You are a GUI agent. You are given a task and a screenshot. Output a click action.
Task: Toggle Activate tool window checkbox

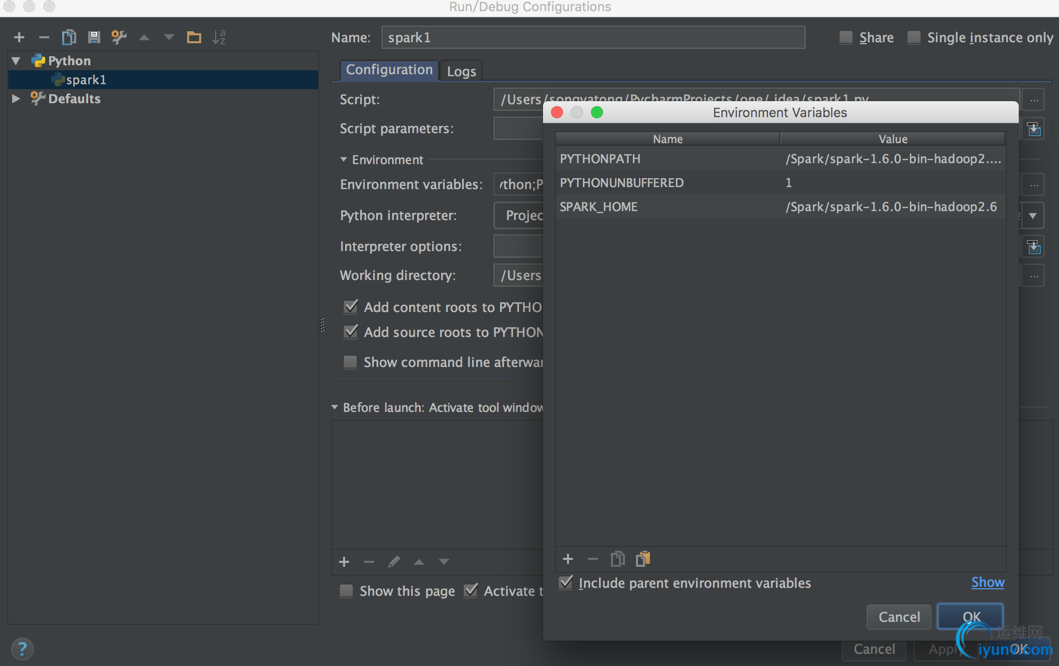pyautogui.click(x=471, y=590)
